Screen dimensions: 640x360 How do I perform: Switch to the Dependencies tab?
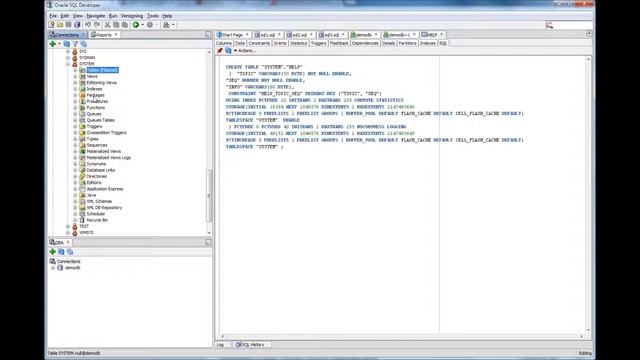[365, 43]
